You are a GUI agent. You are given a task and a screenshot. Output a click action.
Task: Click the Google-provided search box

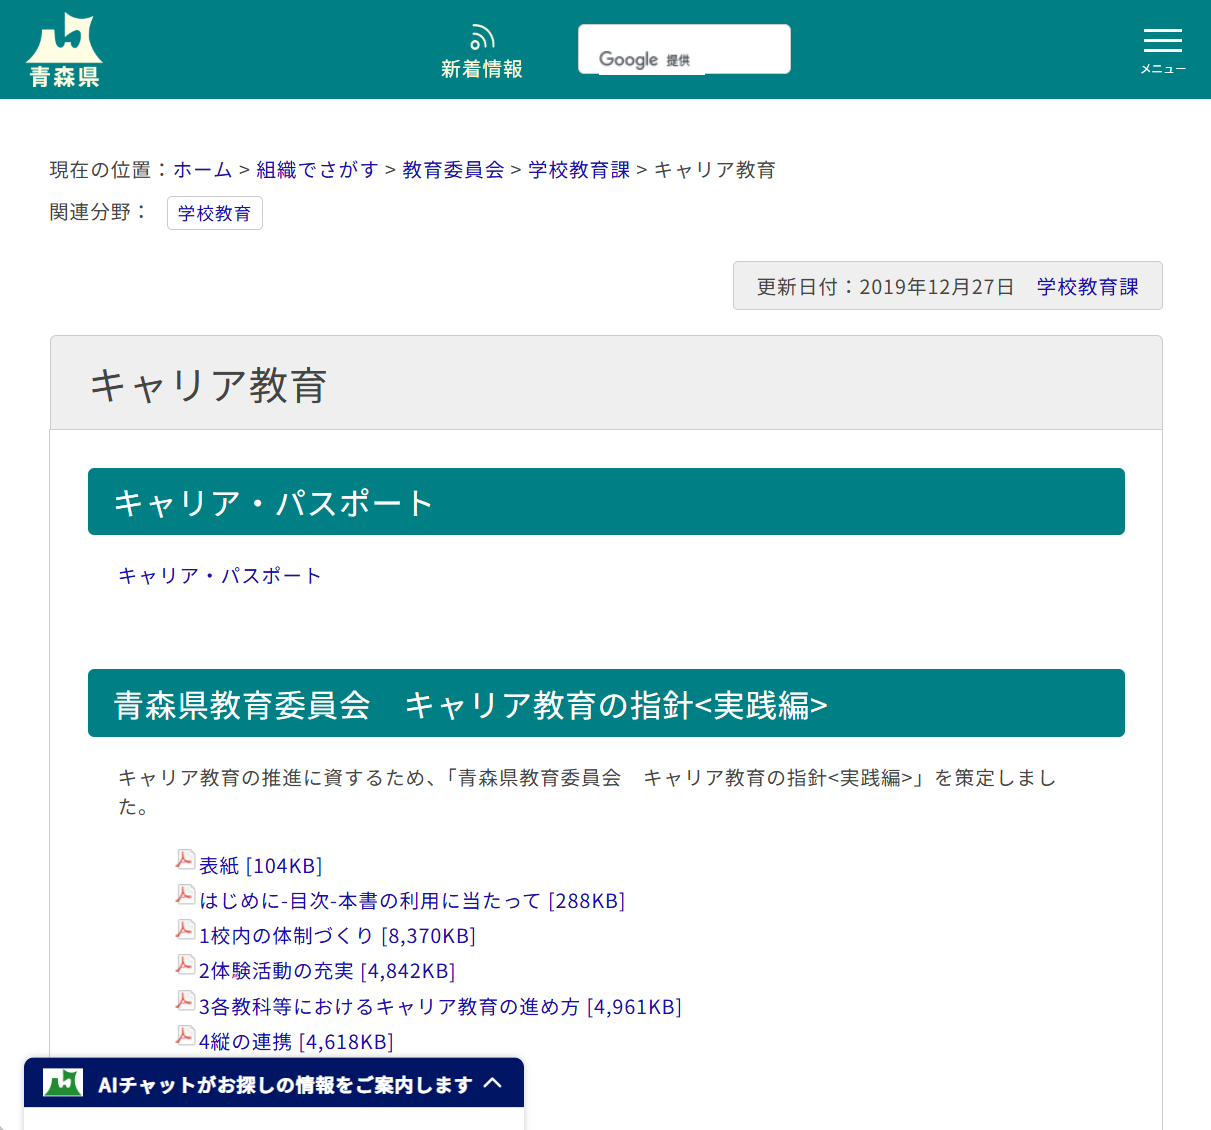coord(684,48)
